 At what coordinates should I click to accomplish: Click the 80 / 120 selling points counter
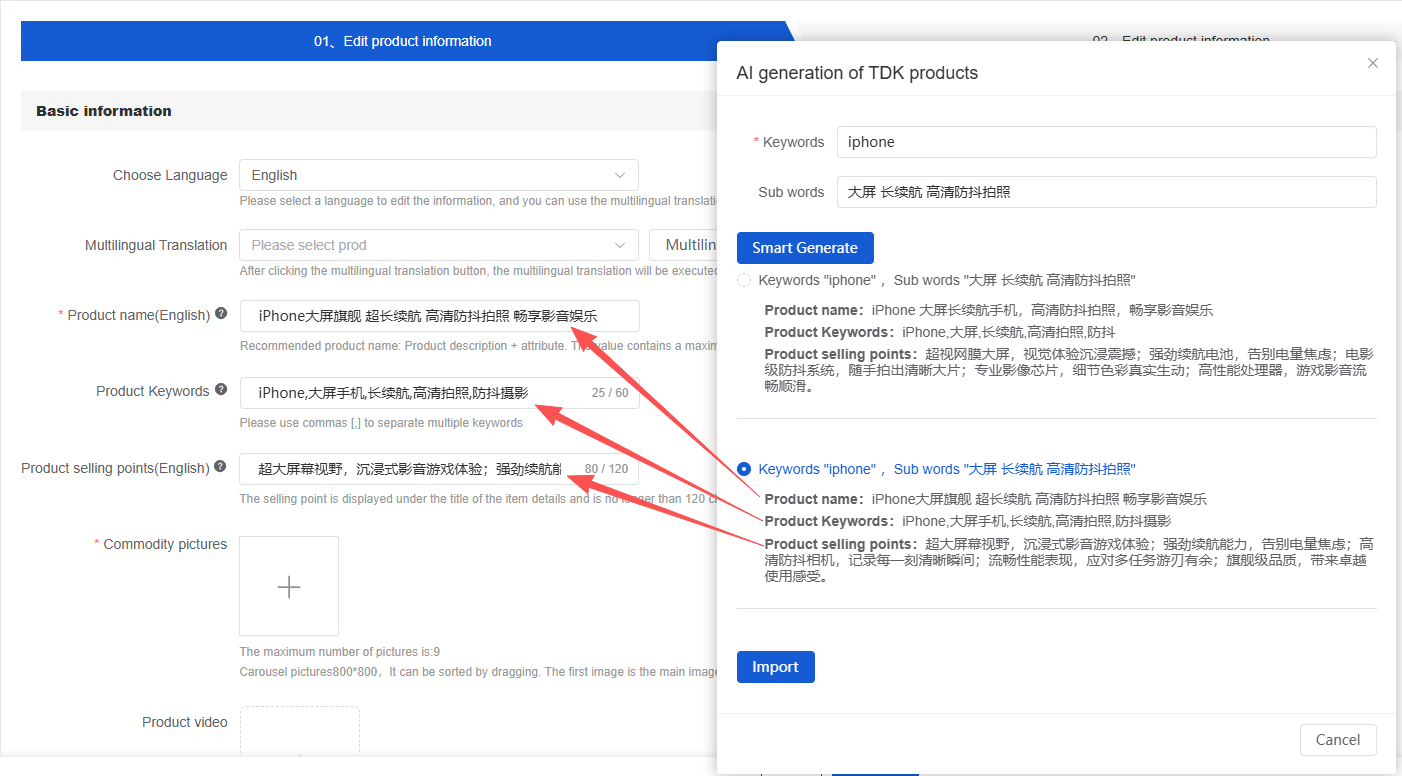[x=606, y=469]
